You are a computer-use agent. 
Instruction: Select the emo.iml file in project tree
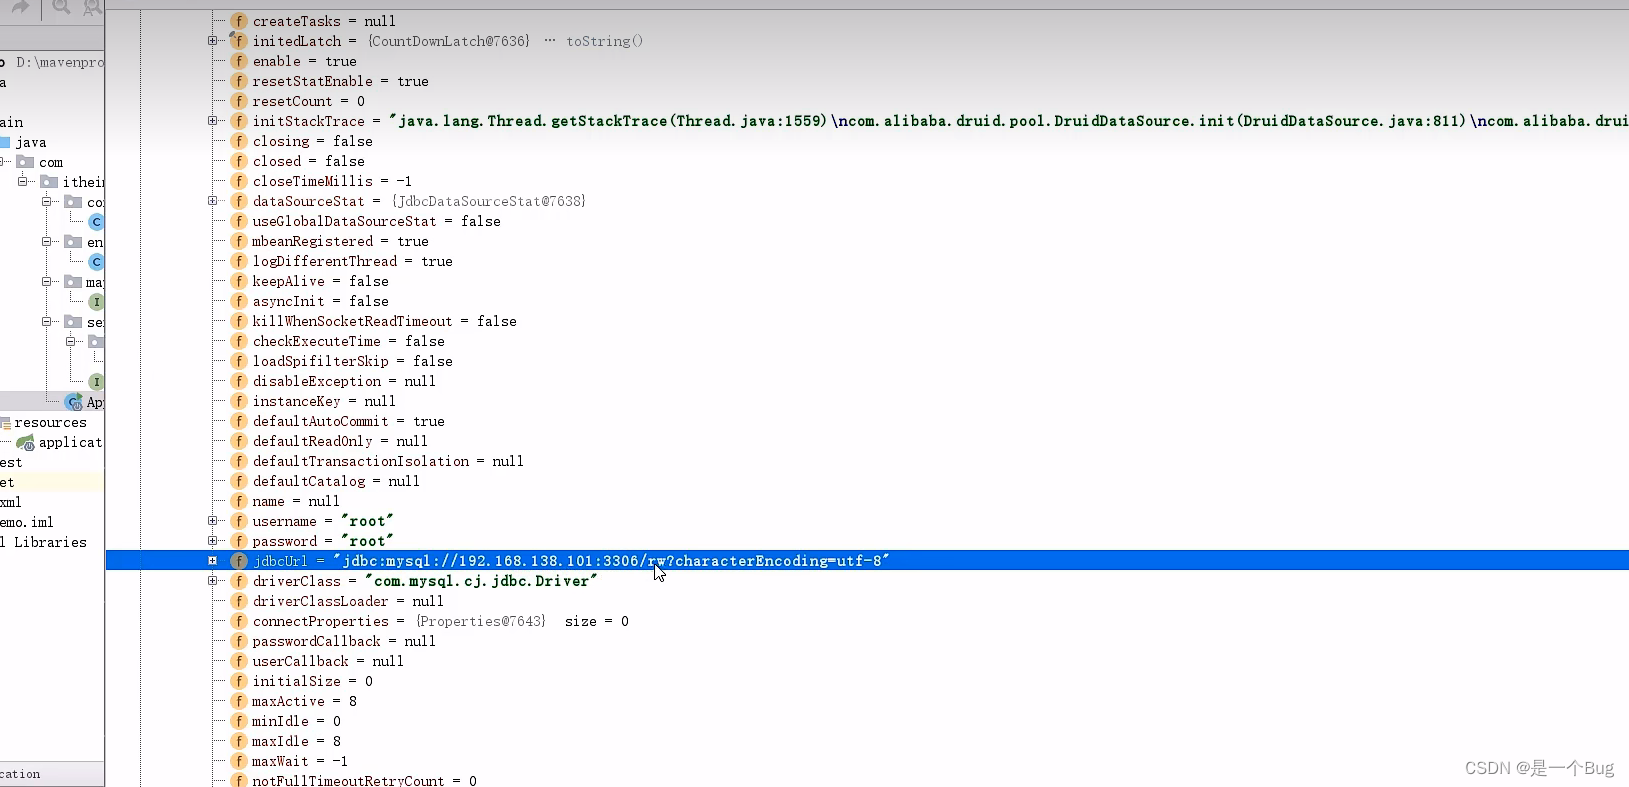(27, 522)
